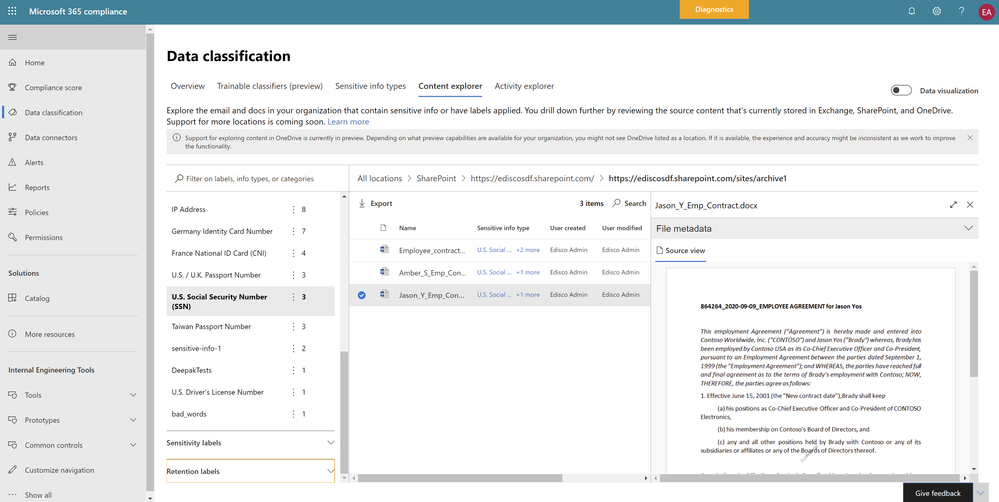Image resolution: width=999 pixels, height=502 pixels.
Task: Click the Data connectors icon
Action: click(x=12, y=137)
